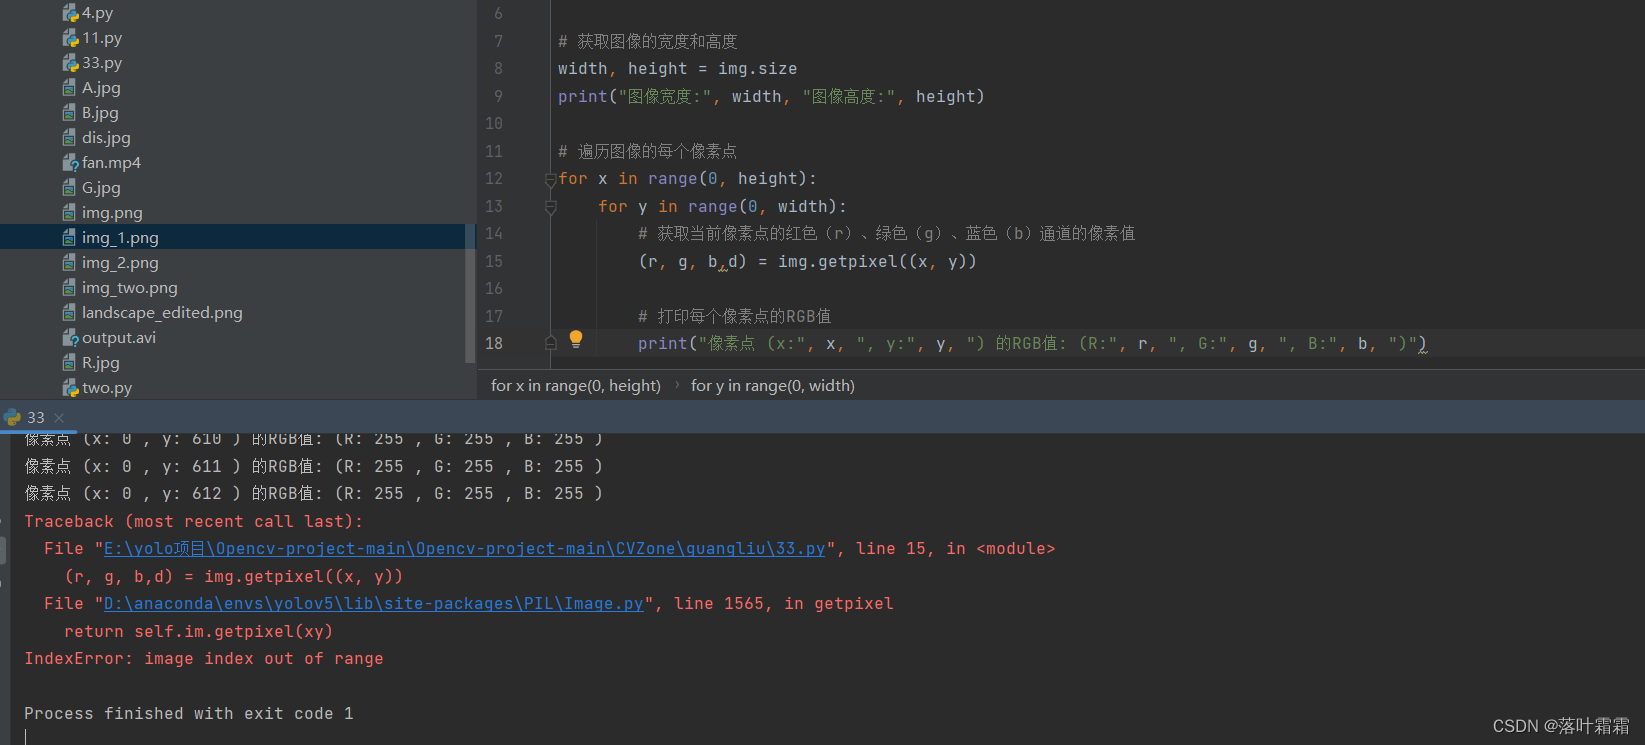Click the Python file icon beside 11.py
1645x745 pixels.
(70, 38)
